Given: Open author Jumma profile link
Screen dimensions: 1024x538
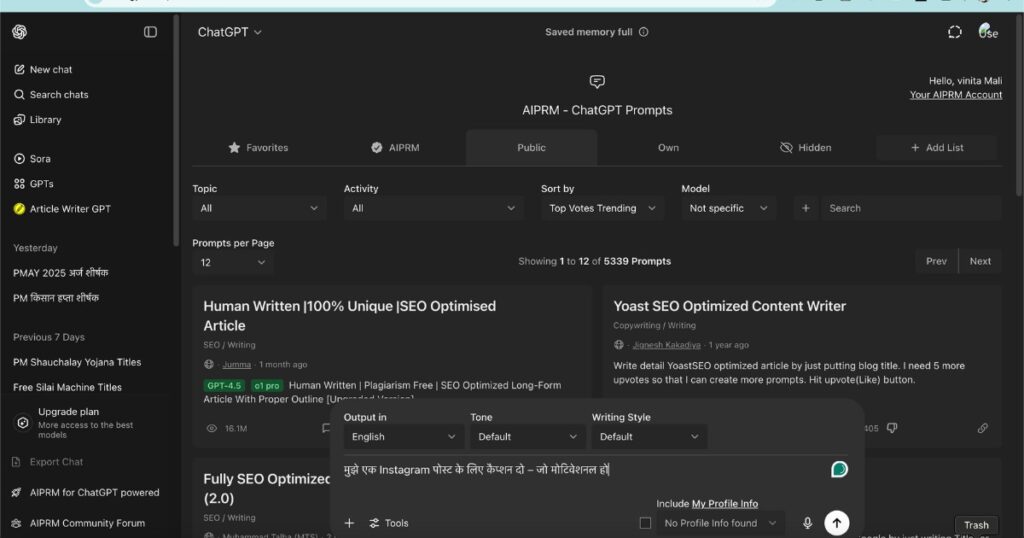Looking at the screenshot, I should click(236, 365).
